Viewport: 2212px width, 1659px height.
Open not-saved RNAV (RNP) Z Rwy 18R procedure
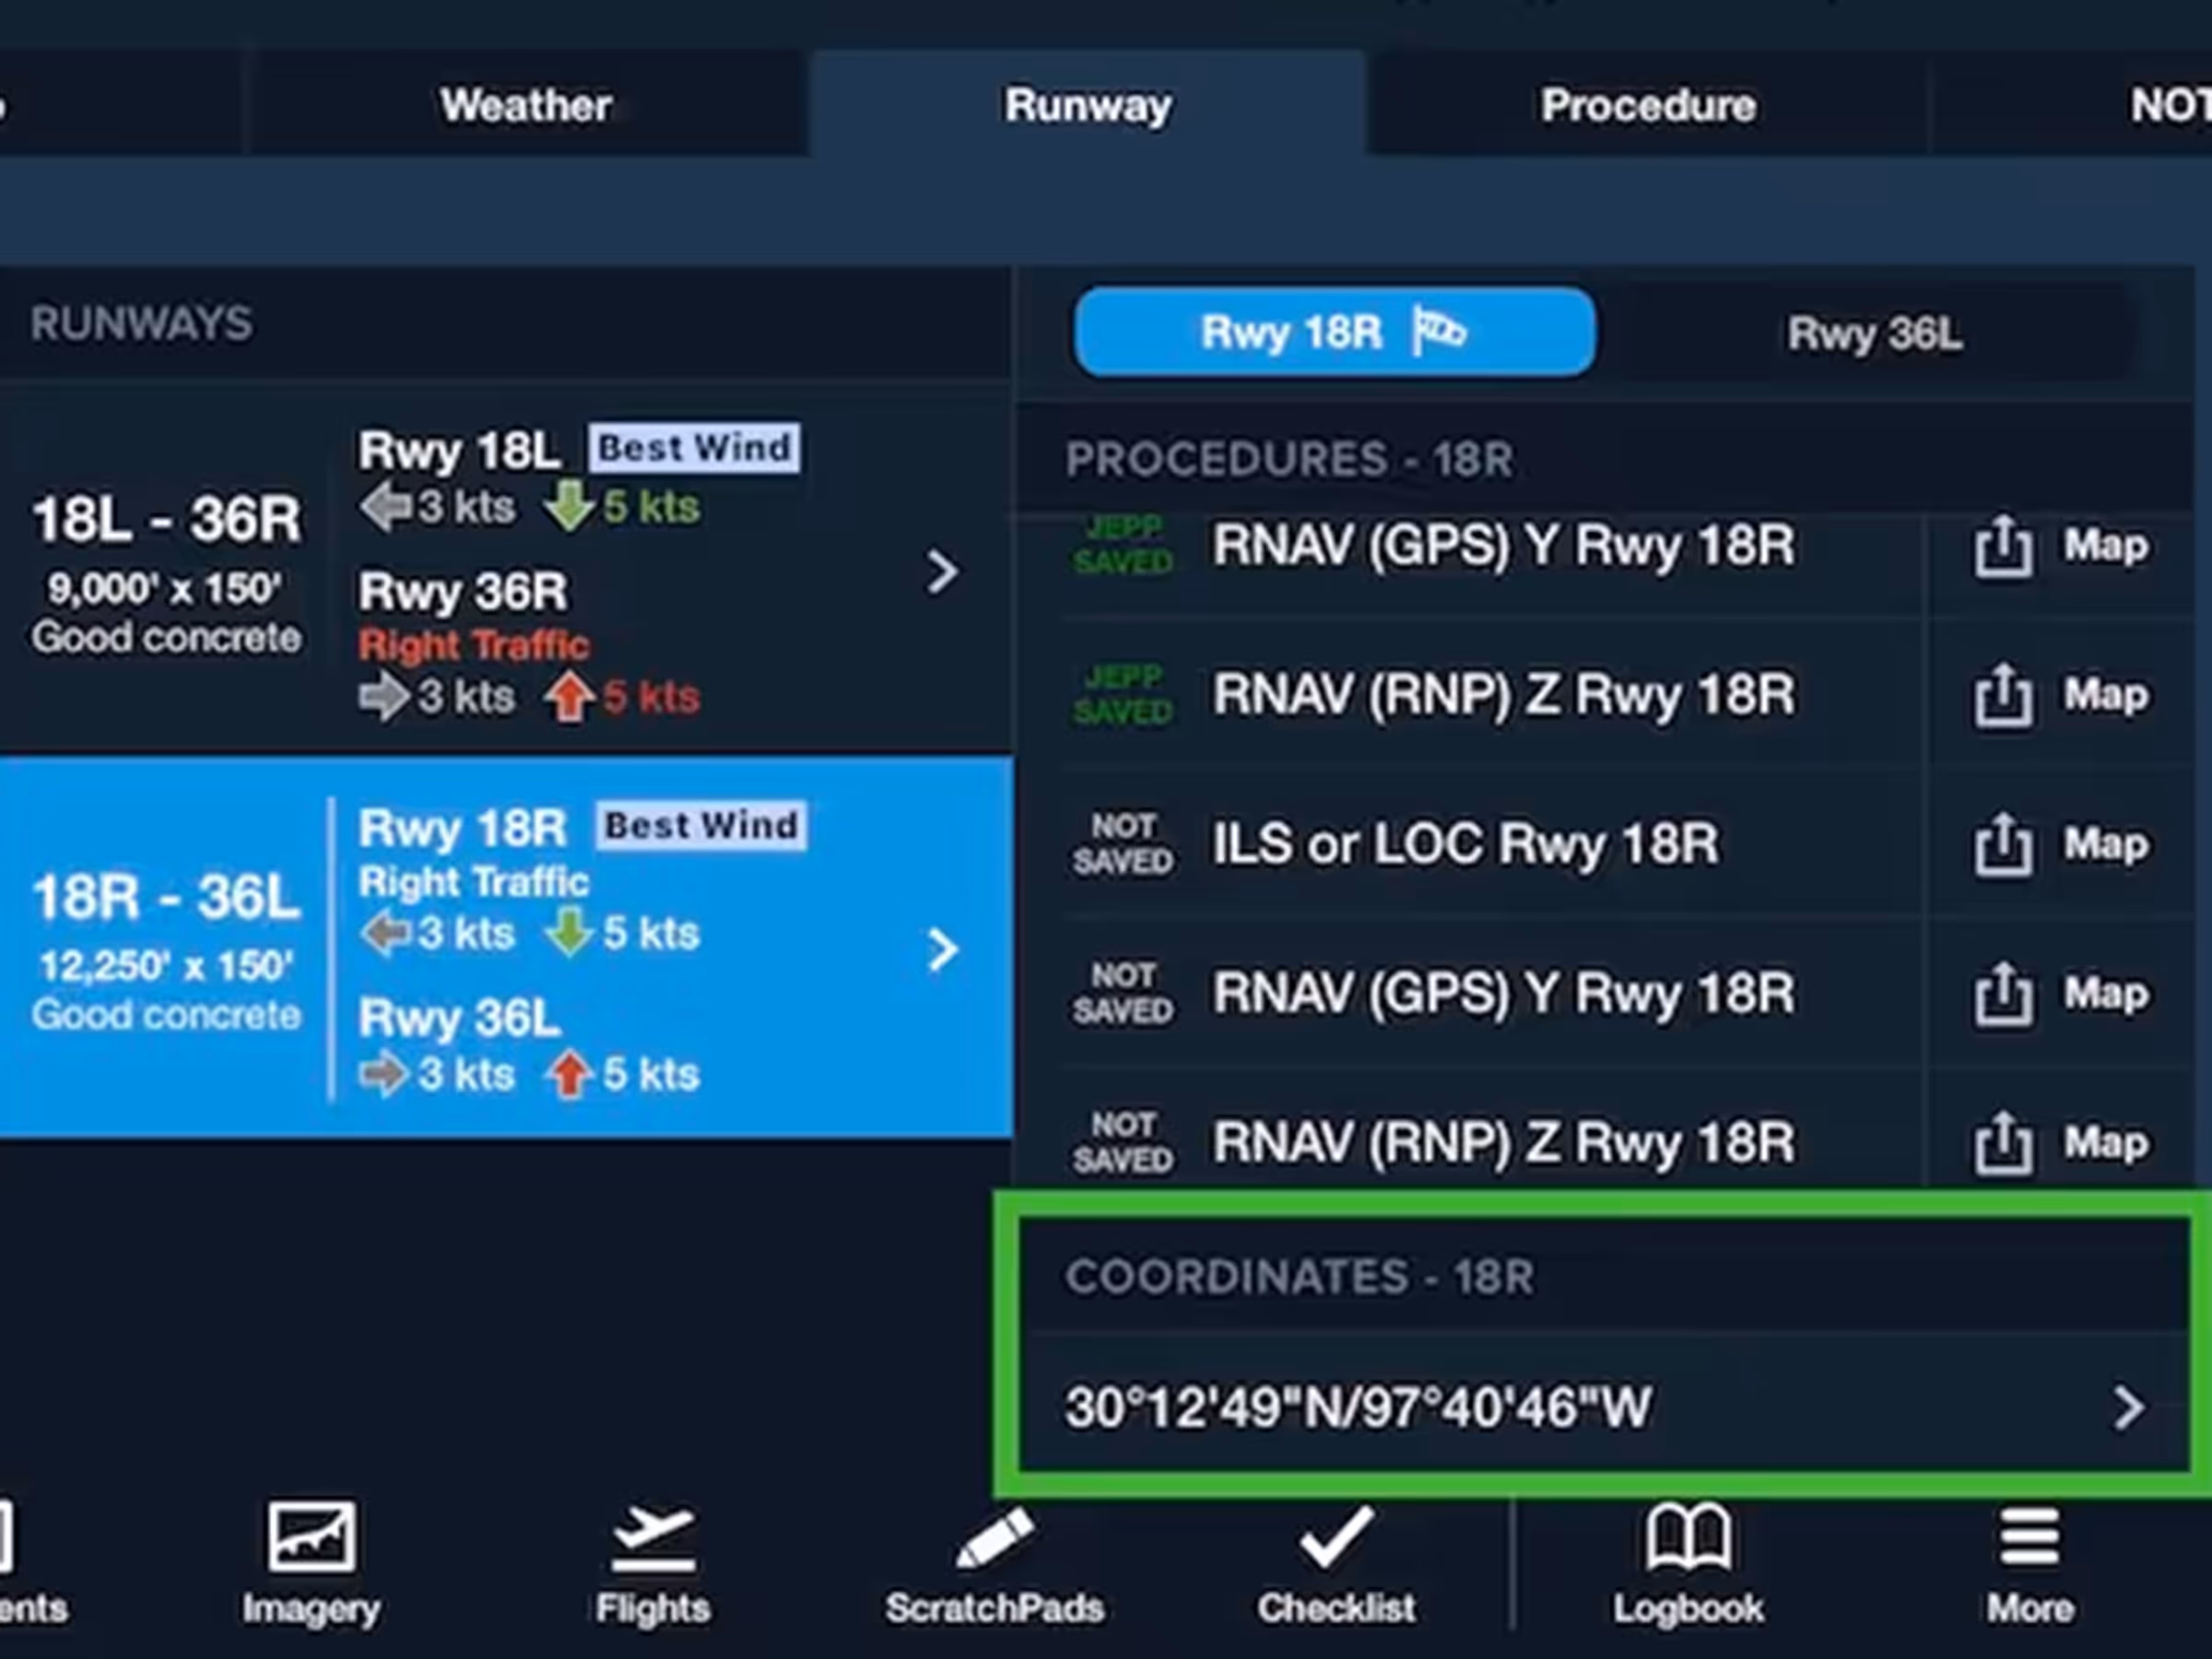(x=1503, y=1143)
